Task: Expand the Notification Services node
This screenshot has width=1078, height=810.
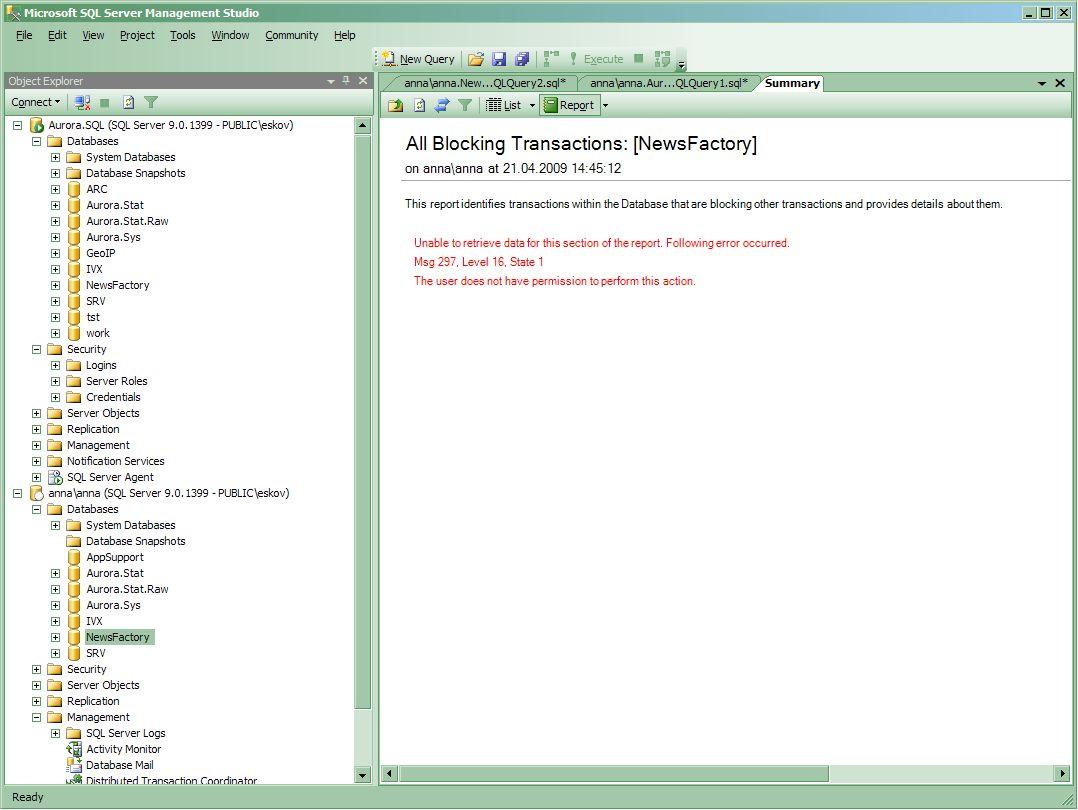Action: click(36, 461)
